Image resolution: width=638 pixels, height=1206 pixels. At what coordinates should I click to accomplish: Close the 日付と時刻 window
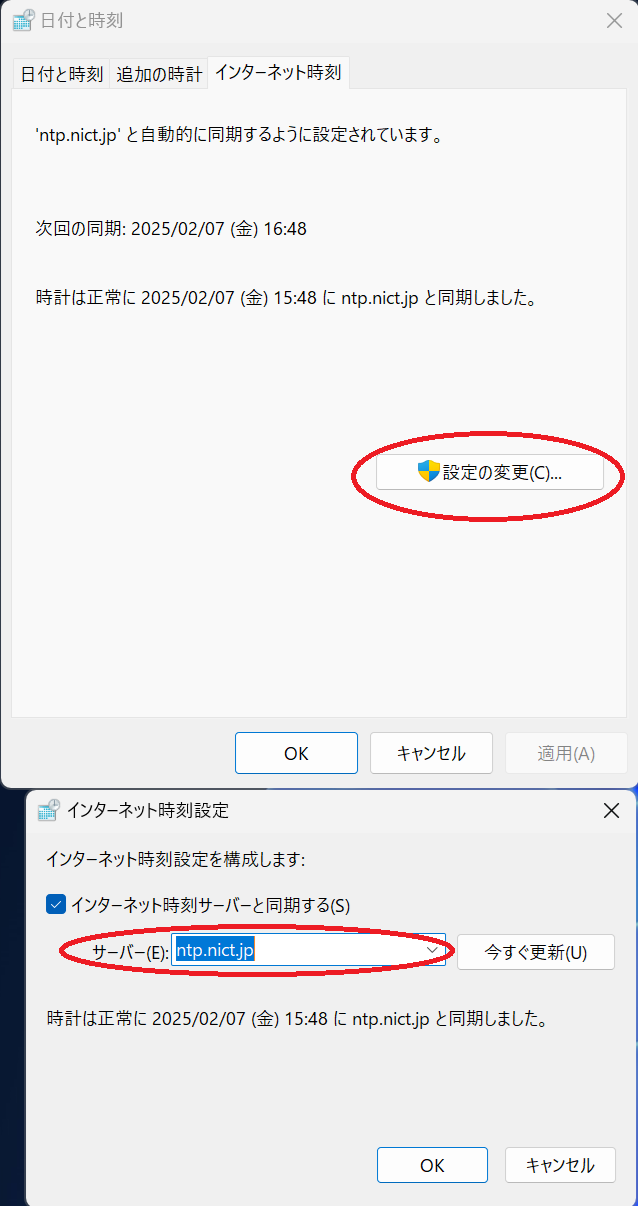click(614, 21)
